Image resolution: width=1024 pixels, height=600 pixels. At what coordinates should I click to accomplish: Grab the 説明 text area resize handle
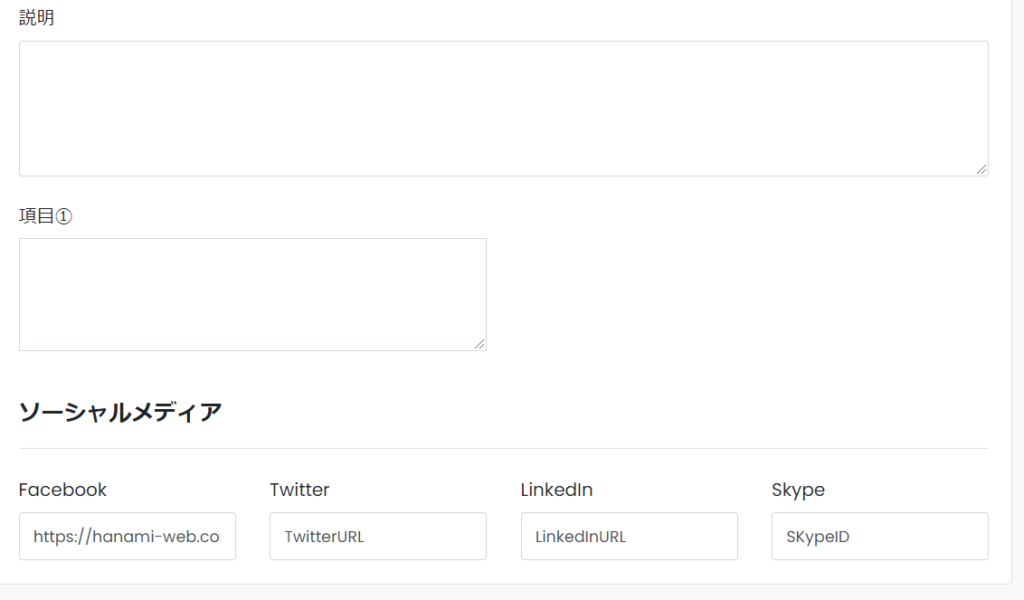coord(982,169)
